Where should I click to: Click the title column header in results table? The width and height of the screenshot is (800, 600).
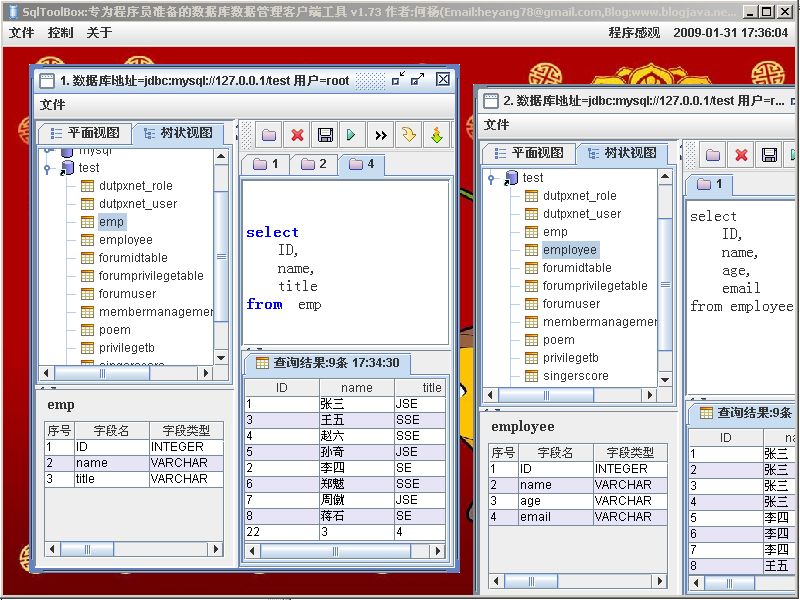pos(431,388)
